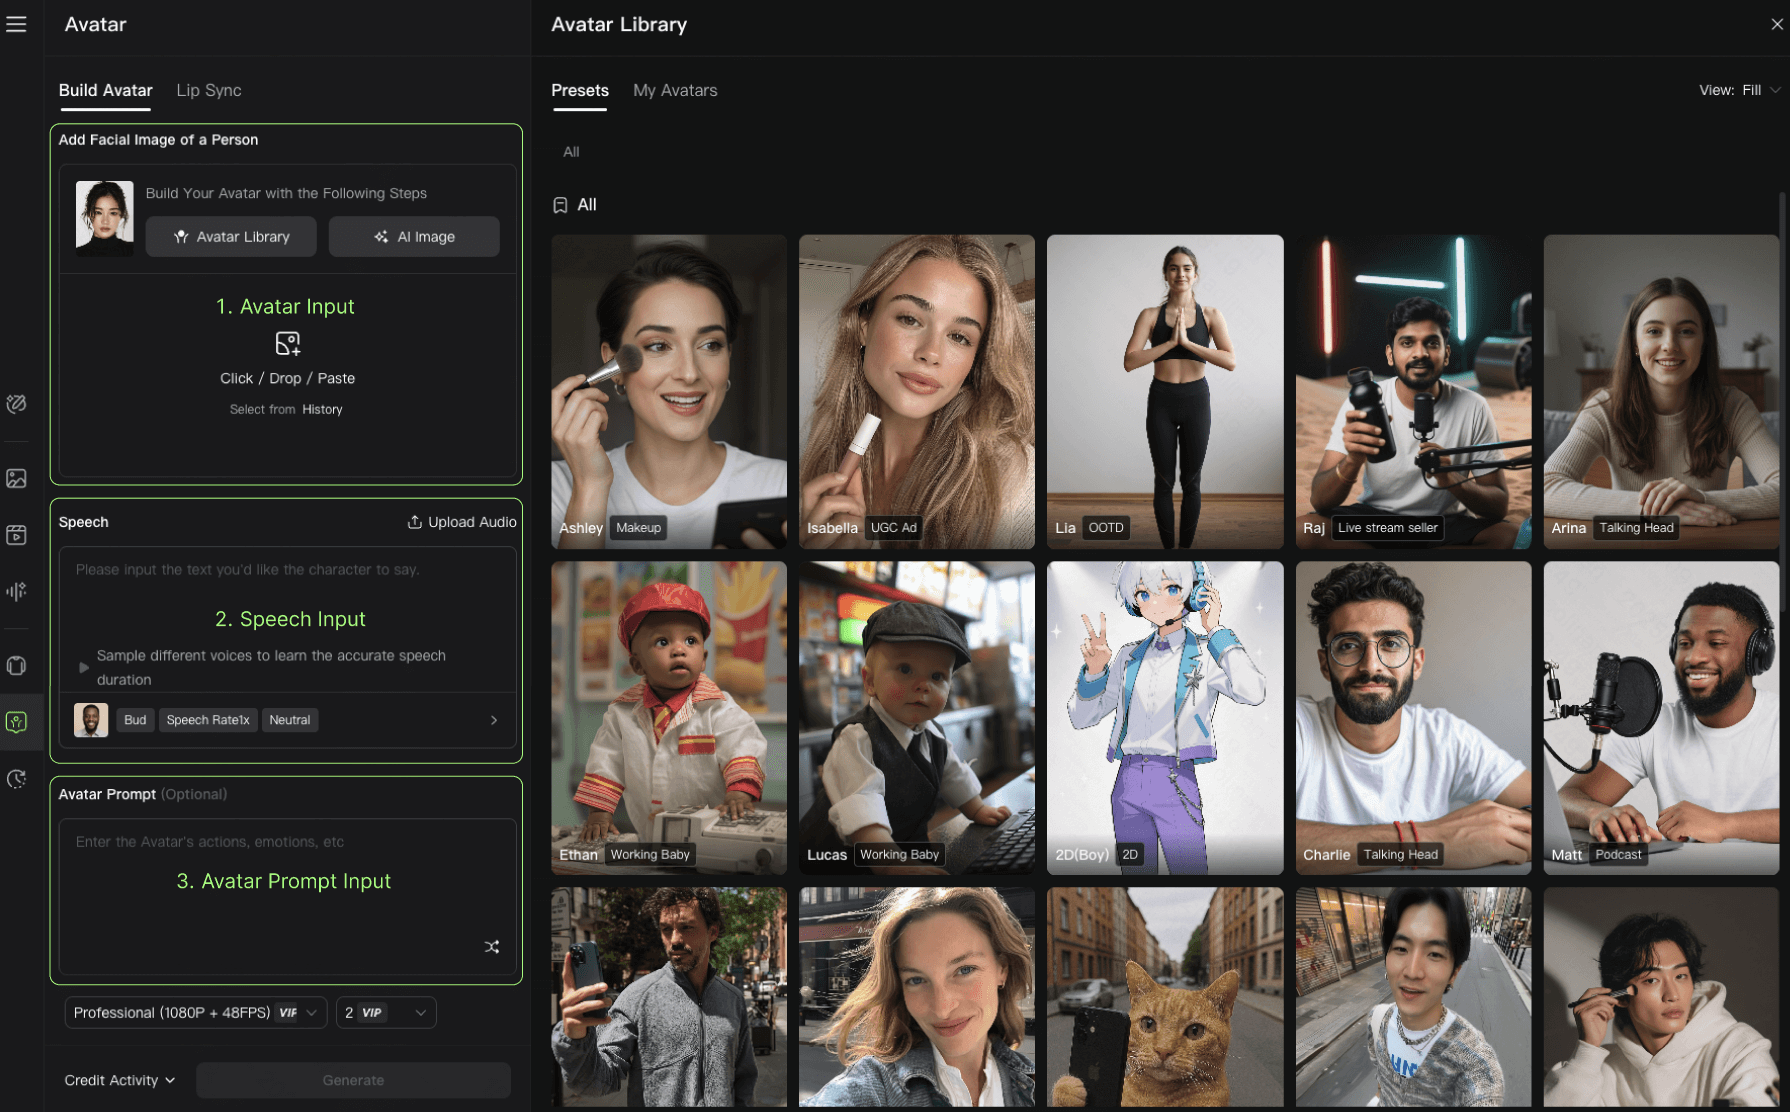Select the Isabella UGC Ad avatar

[x=916, y=391]
